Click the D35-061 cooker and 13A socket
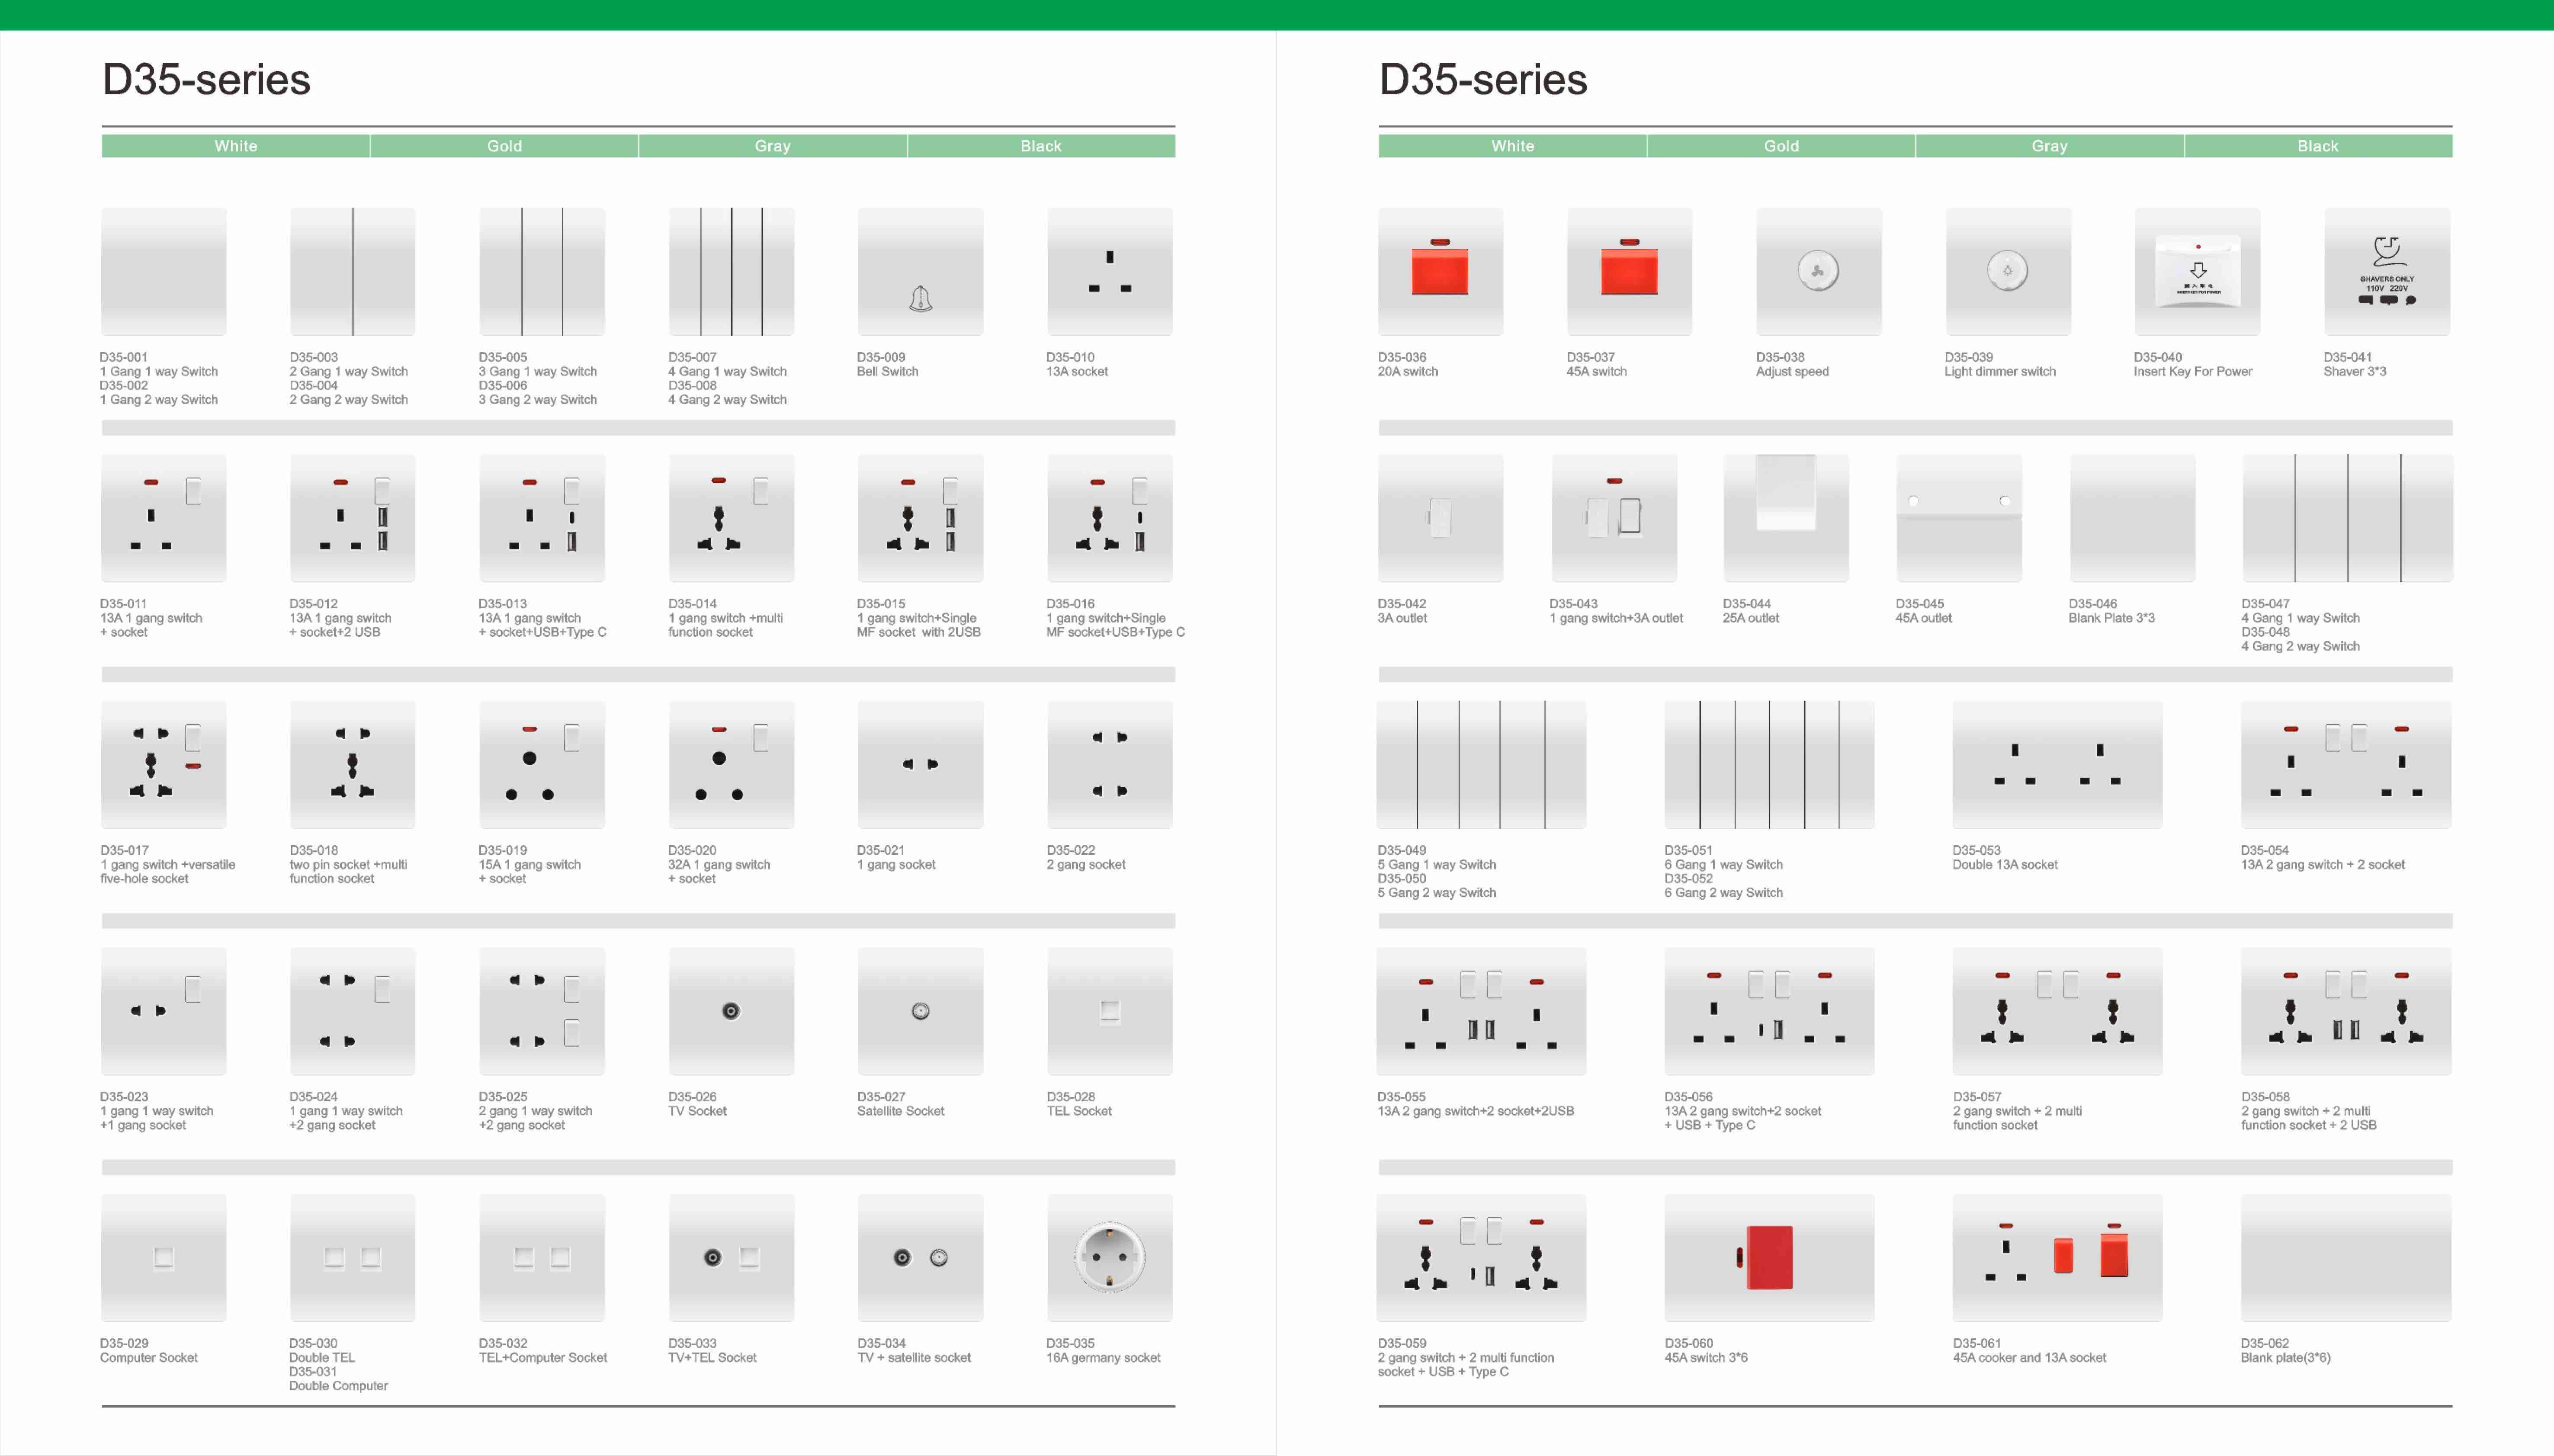 click(2057, 1257)
